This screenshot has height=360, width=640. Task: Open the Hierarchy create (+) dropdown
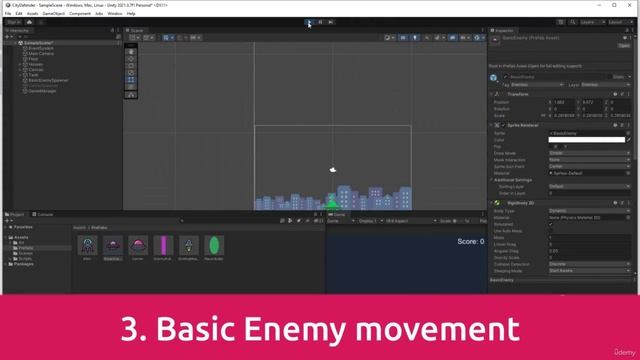8,37
